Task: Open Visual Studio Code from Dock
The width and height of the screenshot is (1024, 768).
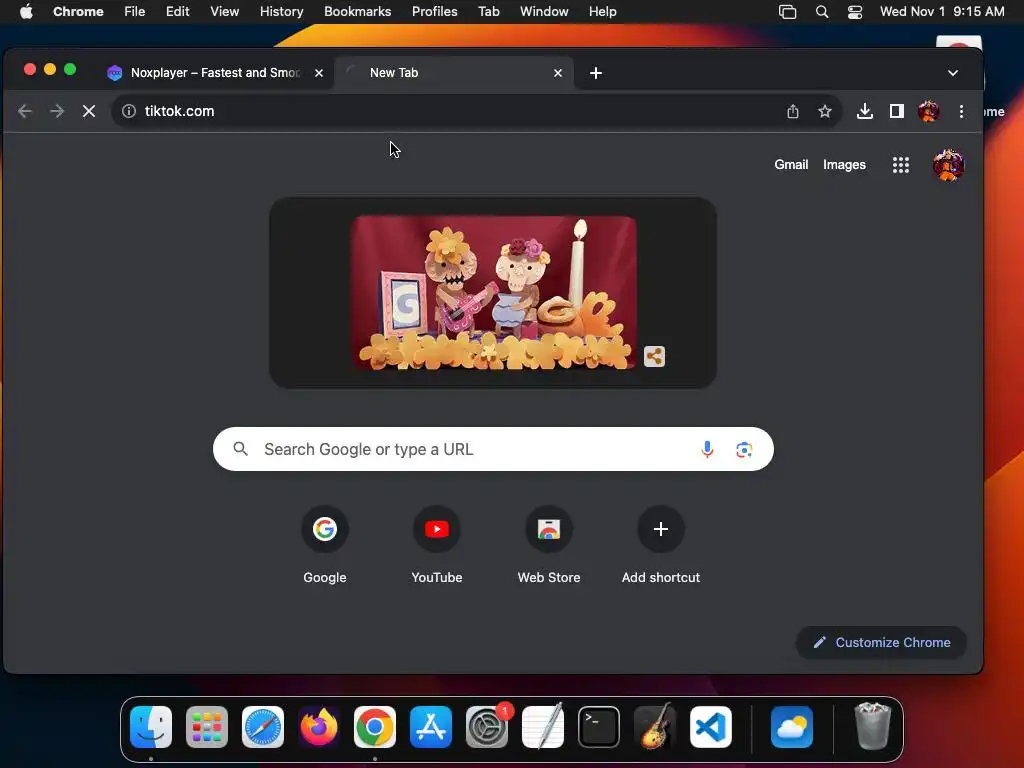Action: tap(711, 727)
